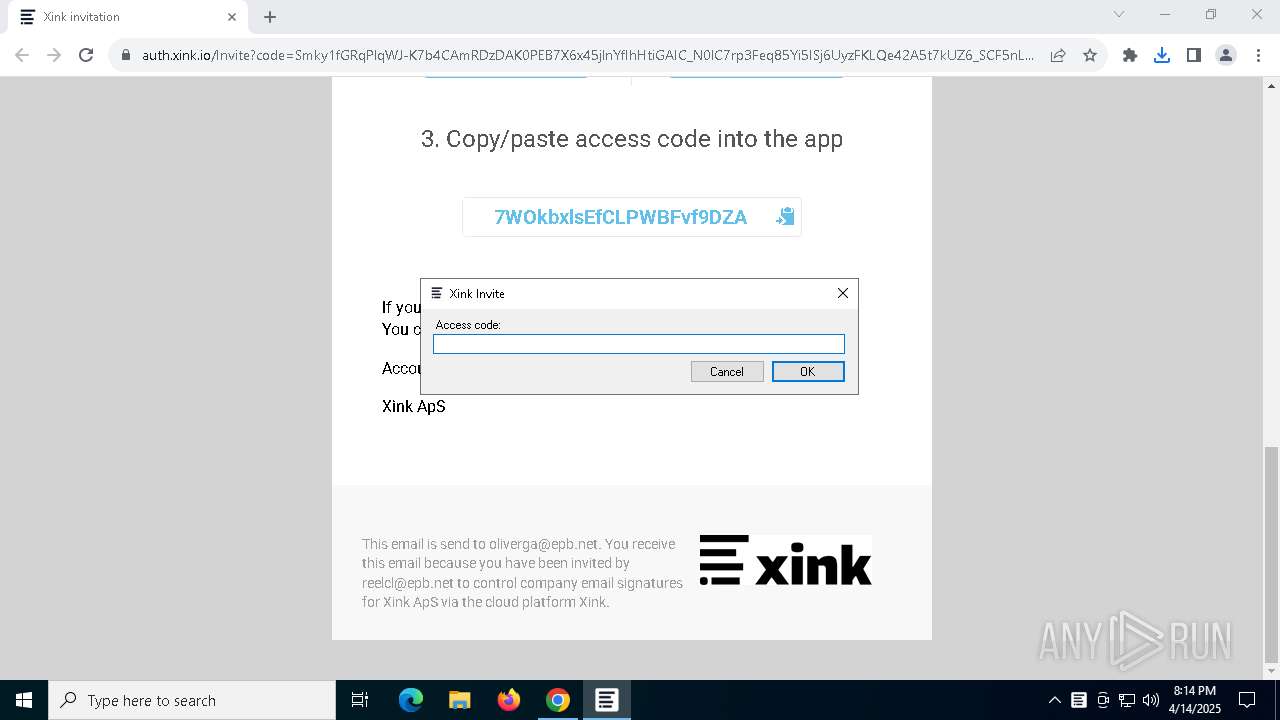Open tab search dropdown arrow
This screenshot has width=1280, height=720.
tap(1119, 14)
